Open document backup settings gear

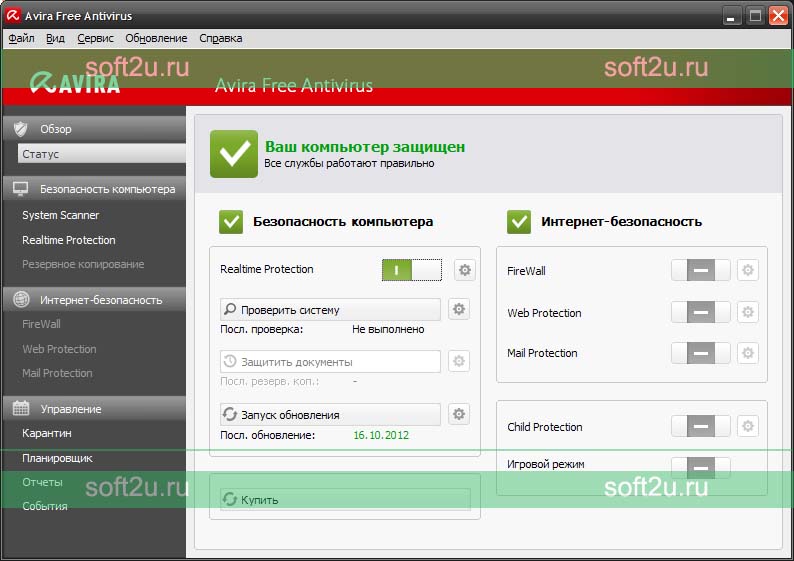pos(459,361)
